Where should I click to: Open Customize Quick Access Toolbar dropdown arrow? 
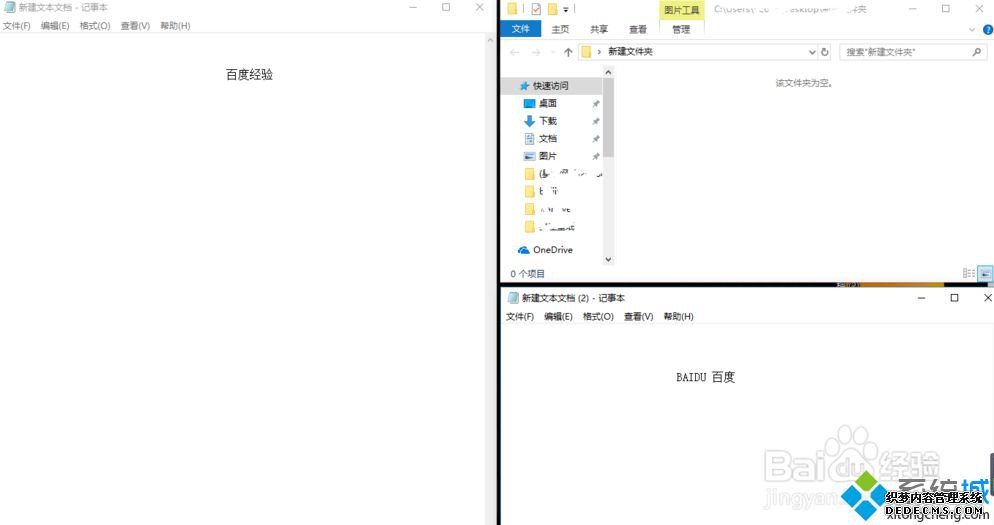(x=565, y=10)
